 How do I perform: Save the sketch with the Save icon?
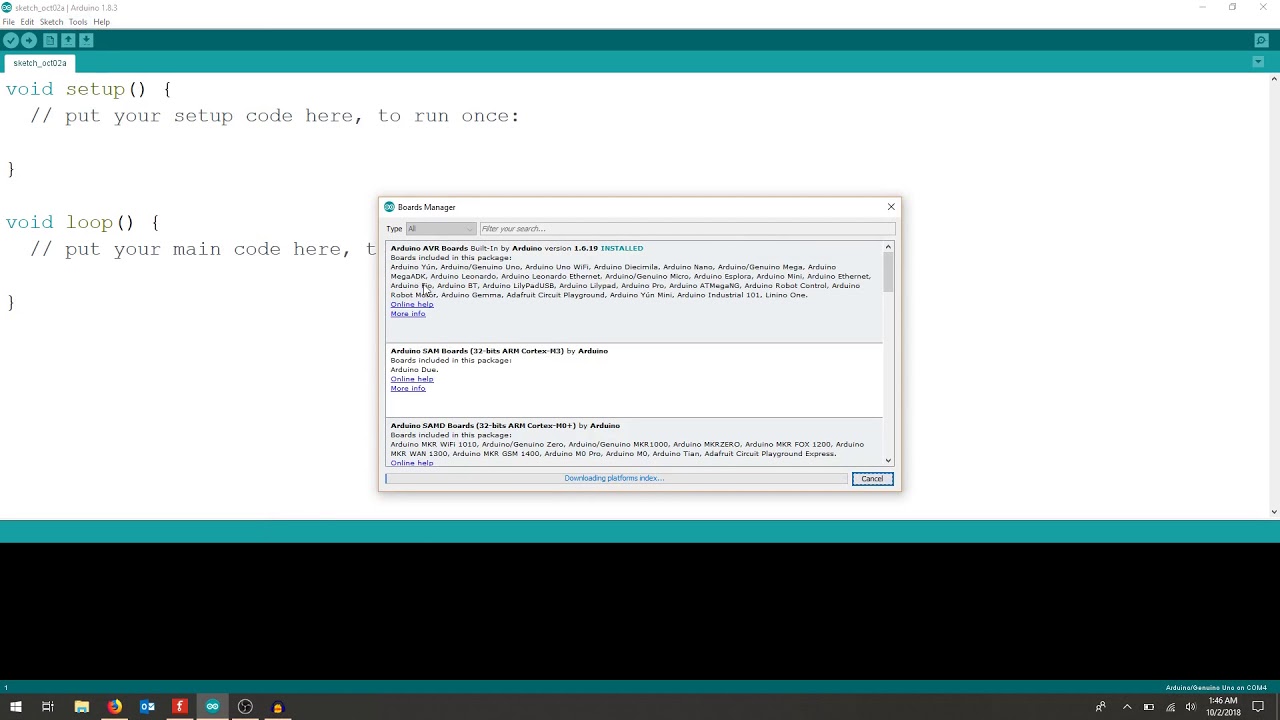(87, 40)
